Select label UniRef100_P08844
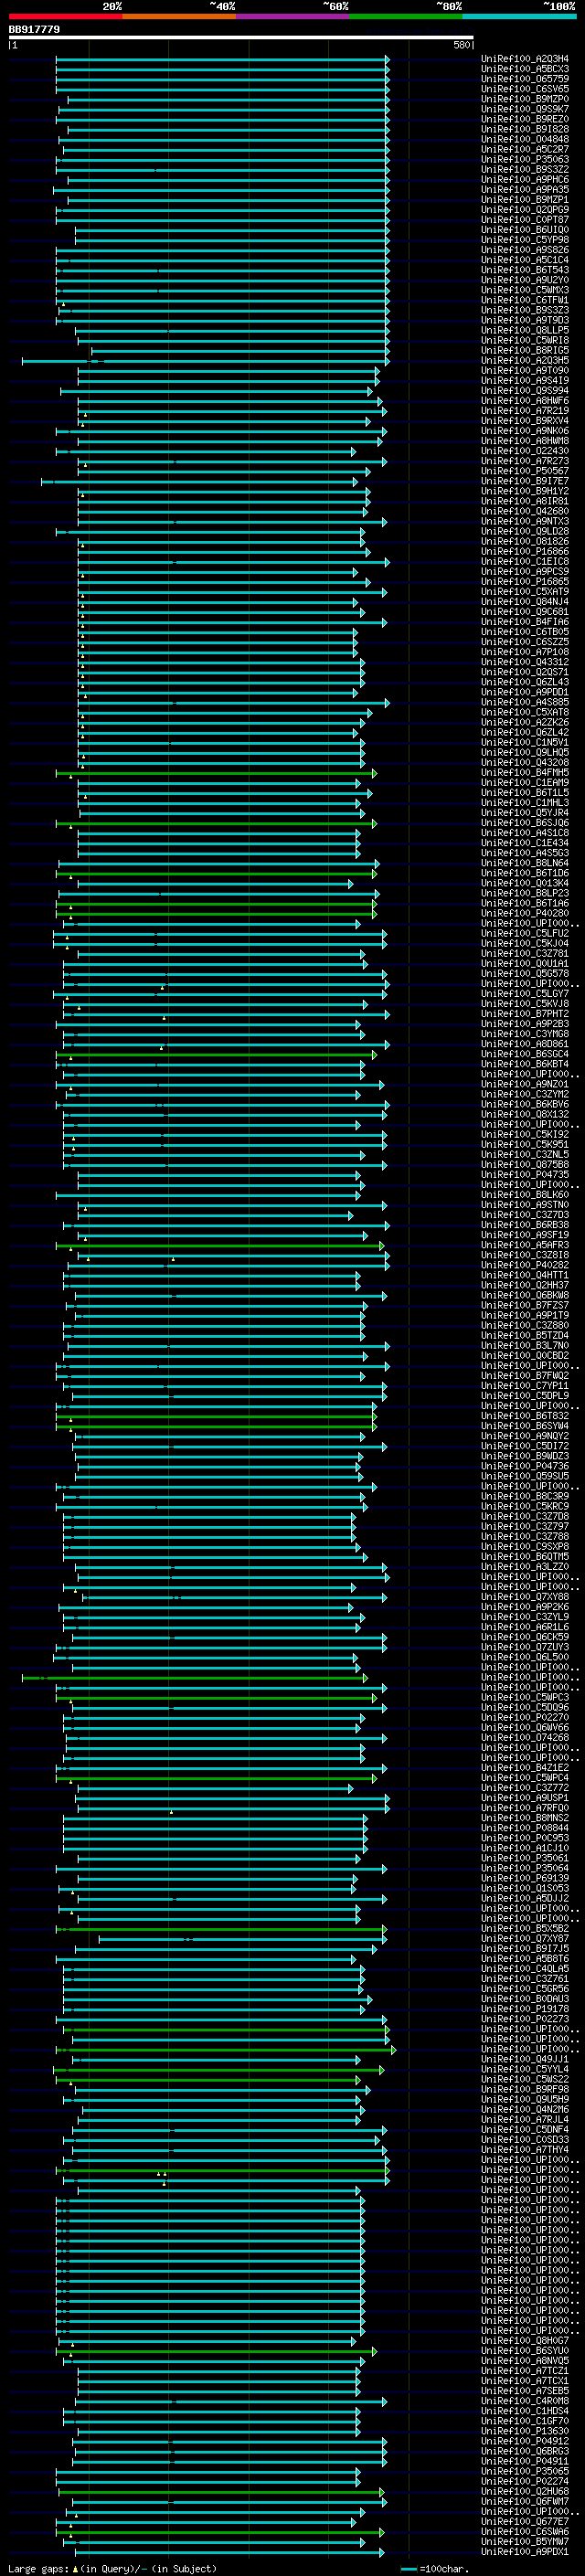 pyautogui.click(x=525, y=1827)
